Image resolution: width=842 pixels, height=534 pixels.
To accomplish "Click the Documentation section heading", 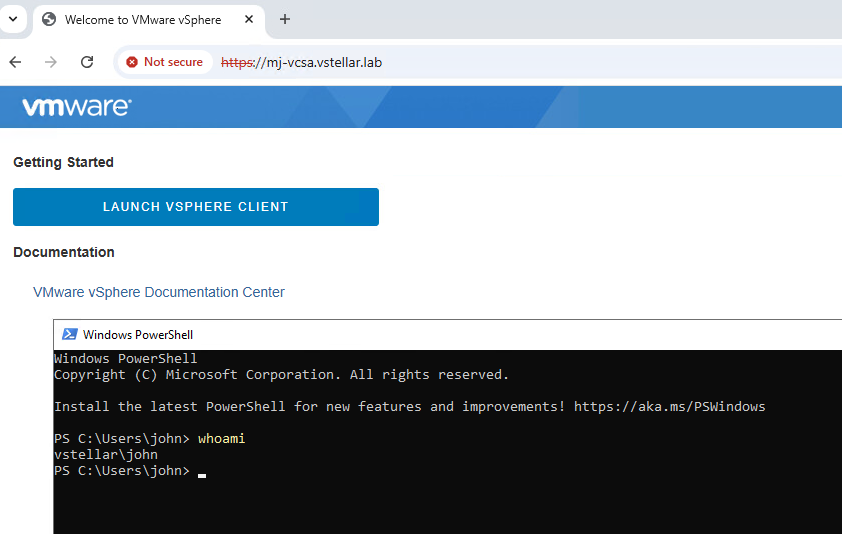I will click(64, 252).
